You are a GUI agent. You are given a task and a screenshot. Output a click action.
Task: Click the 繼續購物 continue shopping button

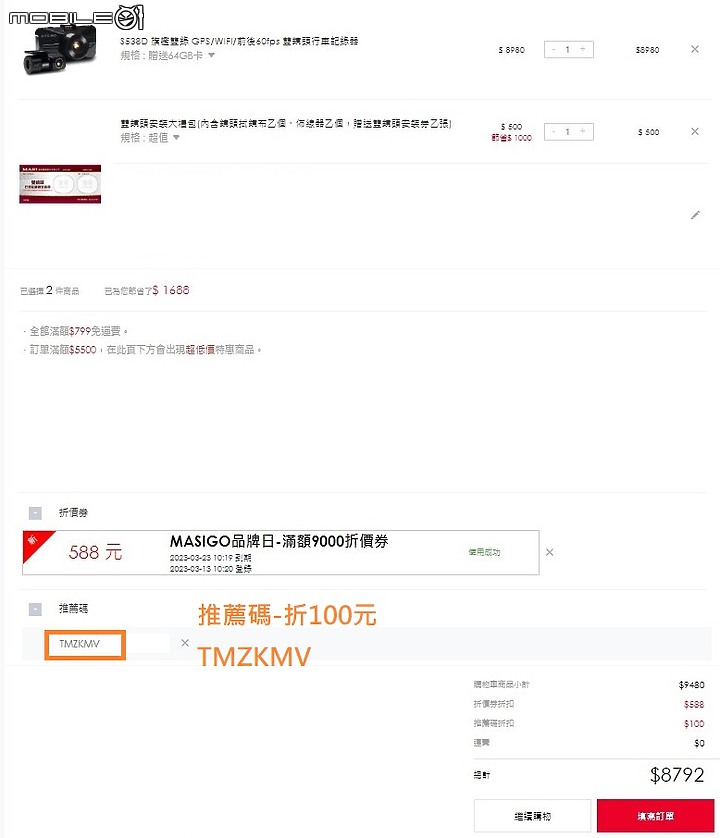[x=532, y=816]
